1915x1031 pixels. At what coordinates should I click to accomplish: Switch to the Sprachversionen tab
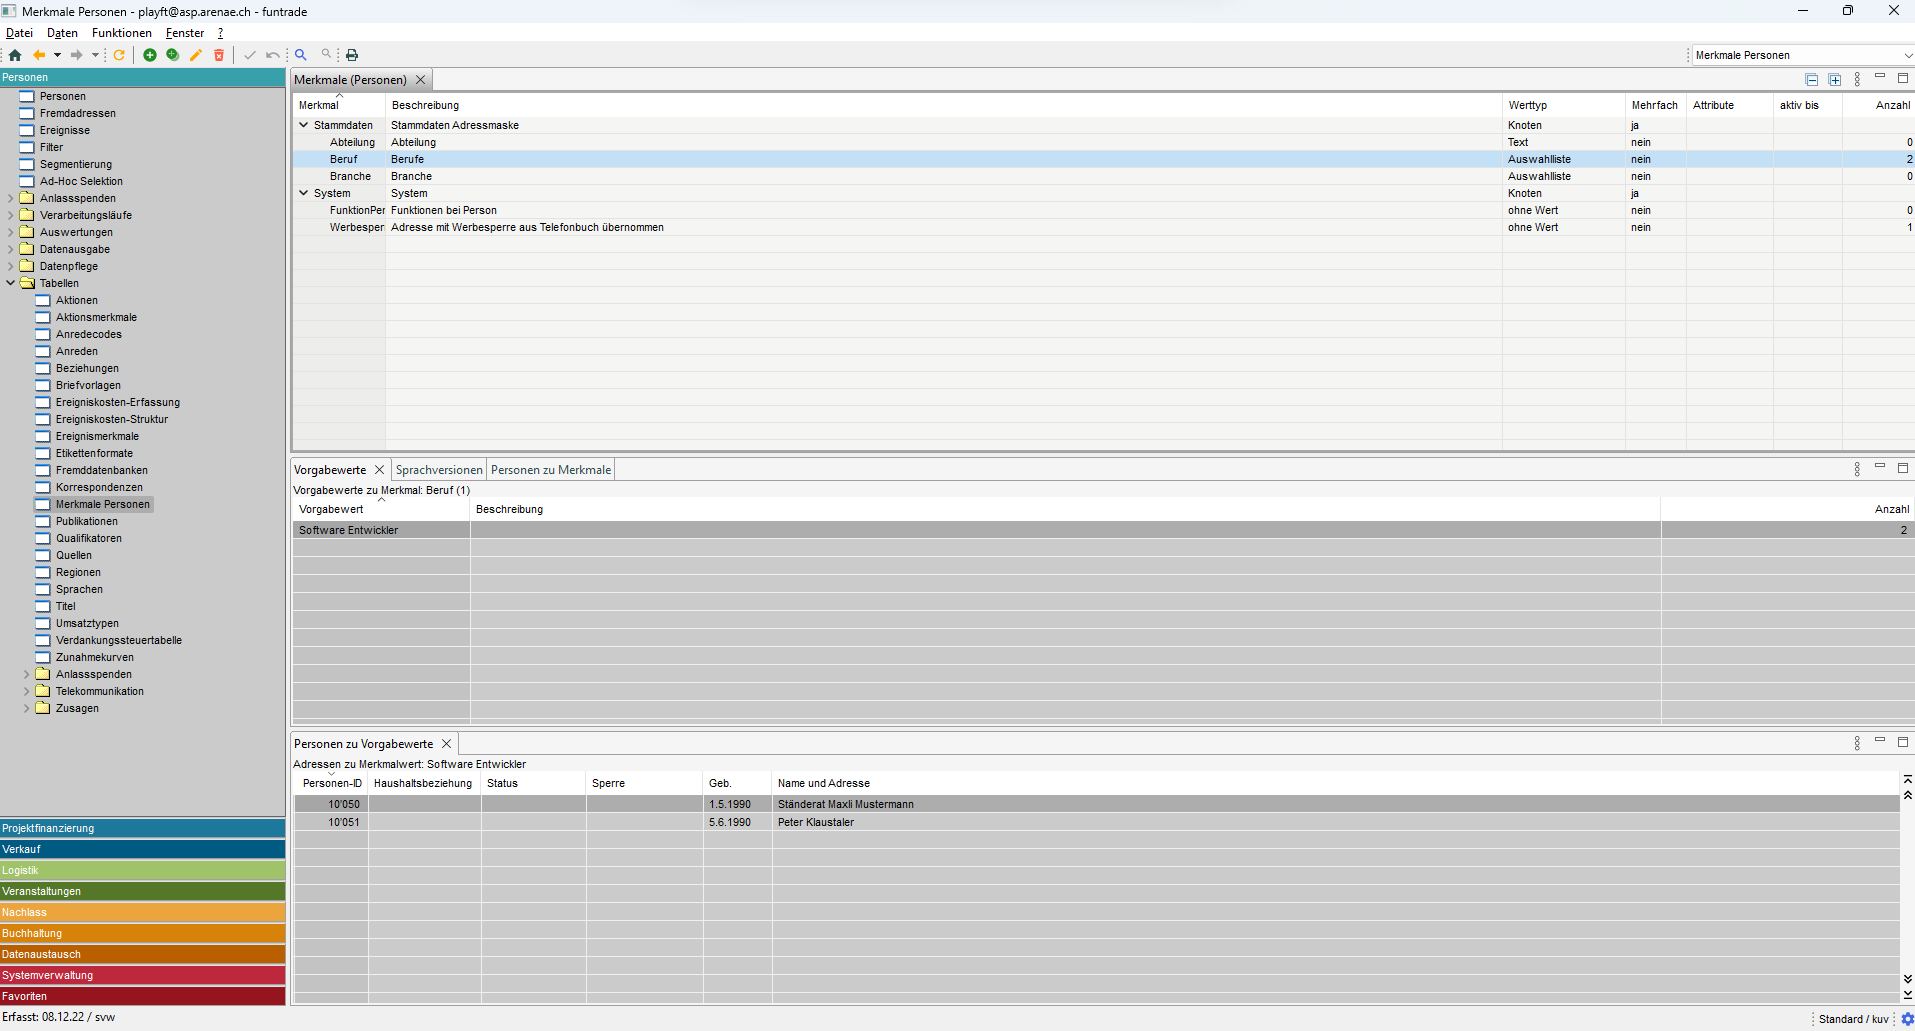439,470
